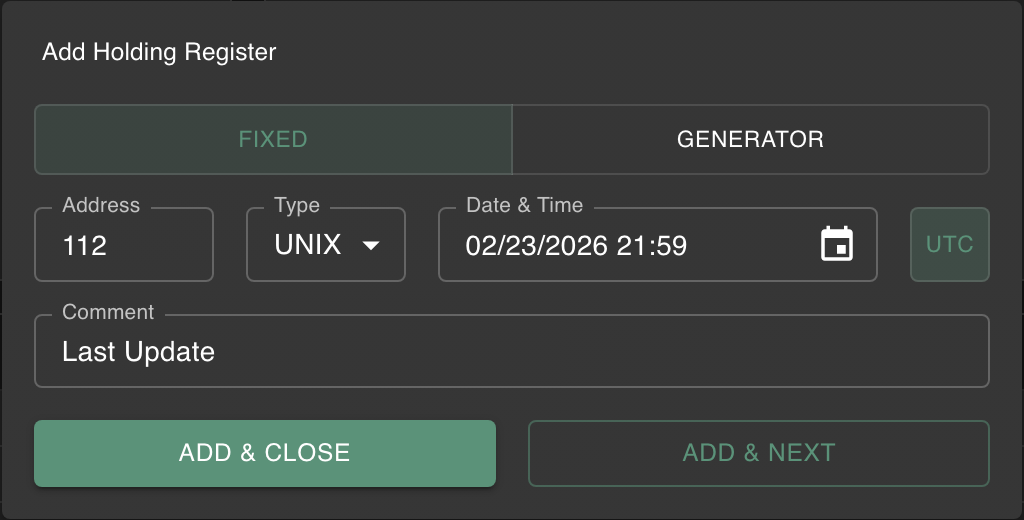The height and width of the screenshot is (520, 1024).
Task: Select the month segment 02 in the date
Action: [x=480, y=245]
